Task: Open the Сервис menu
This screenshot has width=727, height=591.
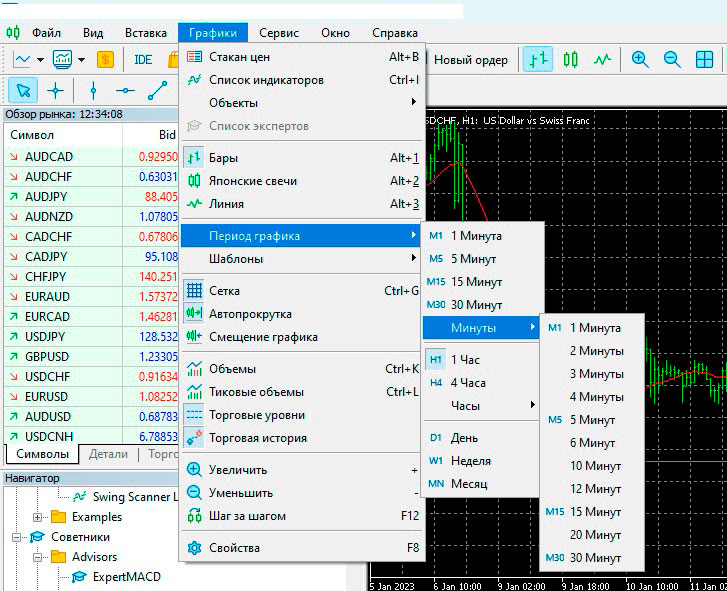Action: point(278,33)
